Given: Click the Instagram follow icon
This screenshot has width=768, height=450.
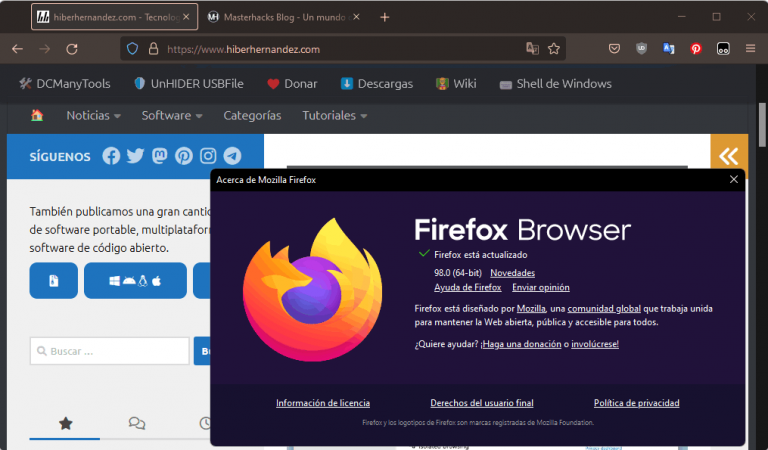Looking at the screenshot, I should tap(208, 156).
